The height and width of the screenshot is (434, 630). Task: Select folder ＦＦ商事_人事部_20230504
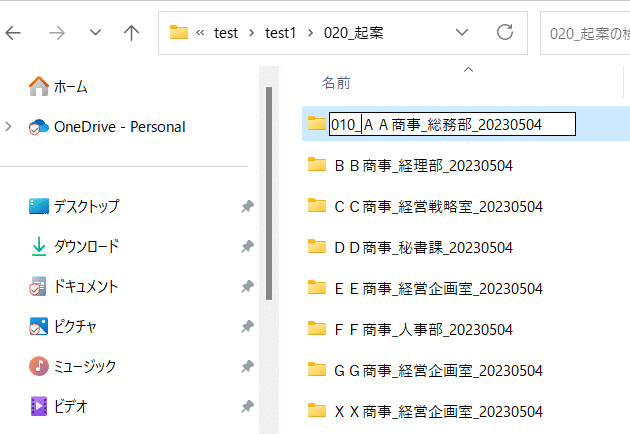coord(423,330)
